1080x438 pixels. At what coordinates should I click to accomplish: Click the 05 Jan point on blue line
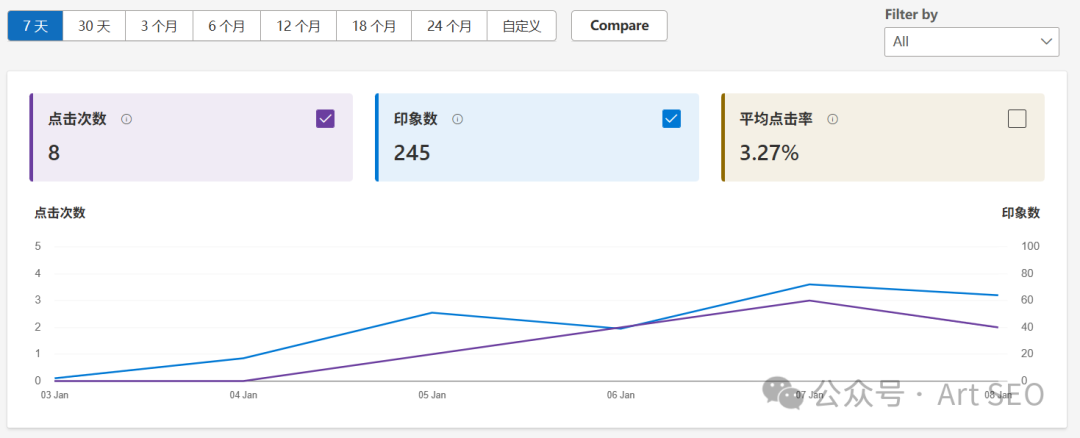tap(431, 313)
